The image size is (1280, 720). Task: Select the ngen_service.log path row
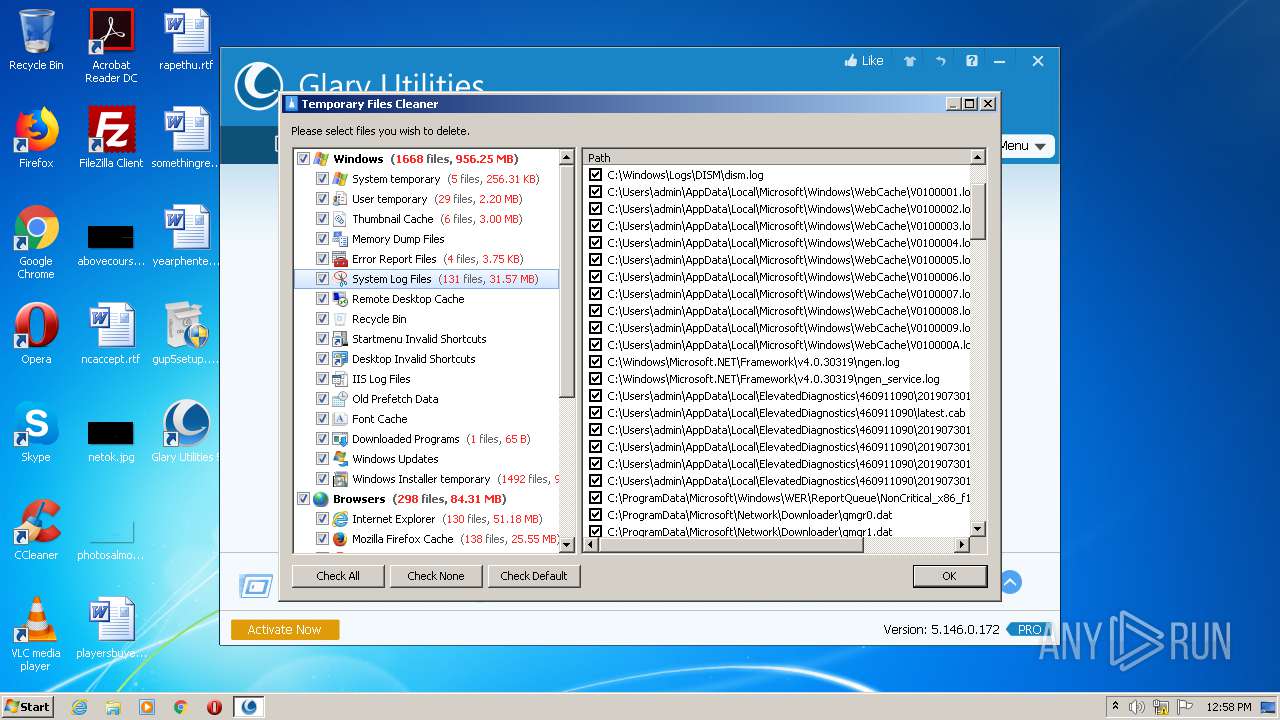(x=776, y=379)
